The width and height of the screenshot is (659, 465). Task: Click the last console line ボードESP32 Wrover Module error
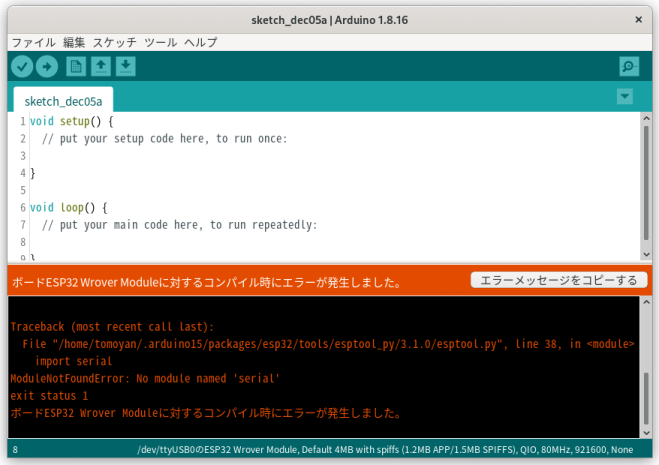pyautogui.click(x=206, y=413)
